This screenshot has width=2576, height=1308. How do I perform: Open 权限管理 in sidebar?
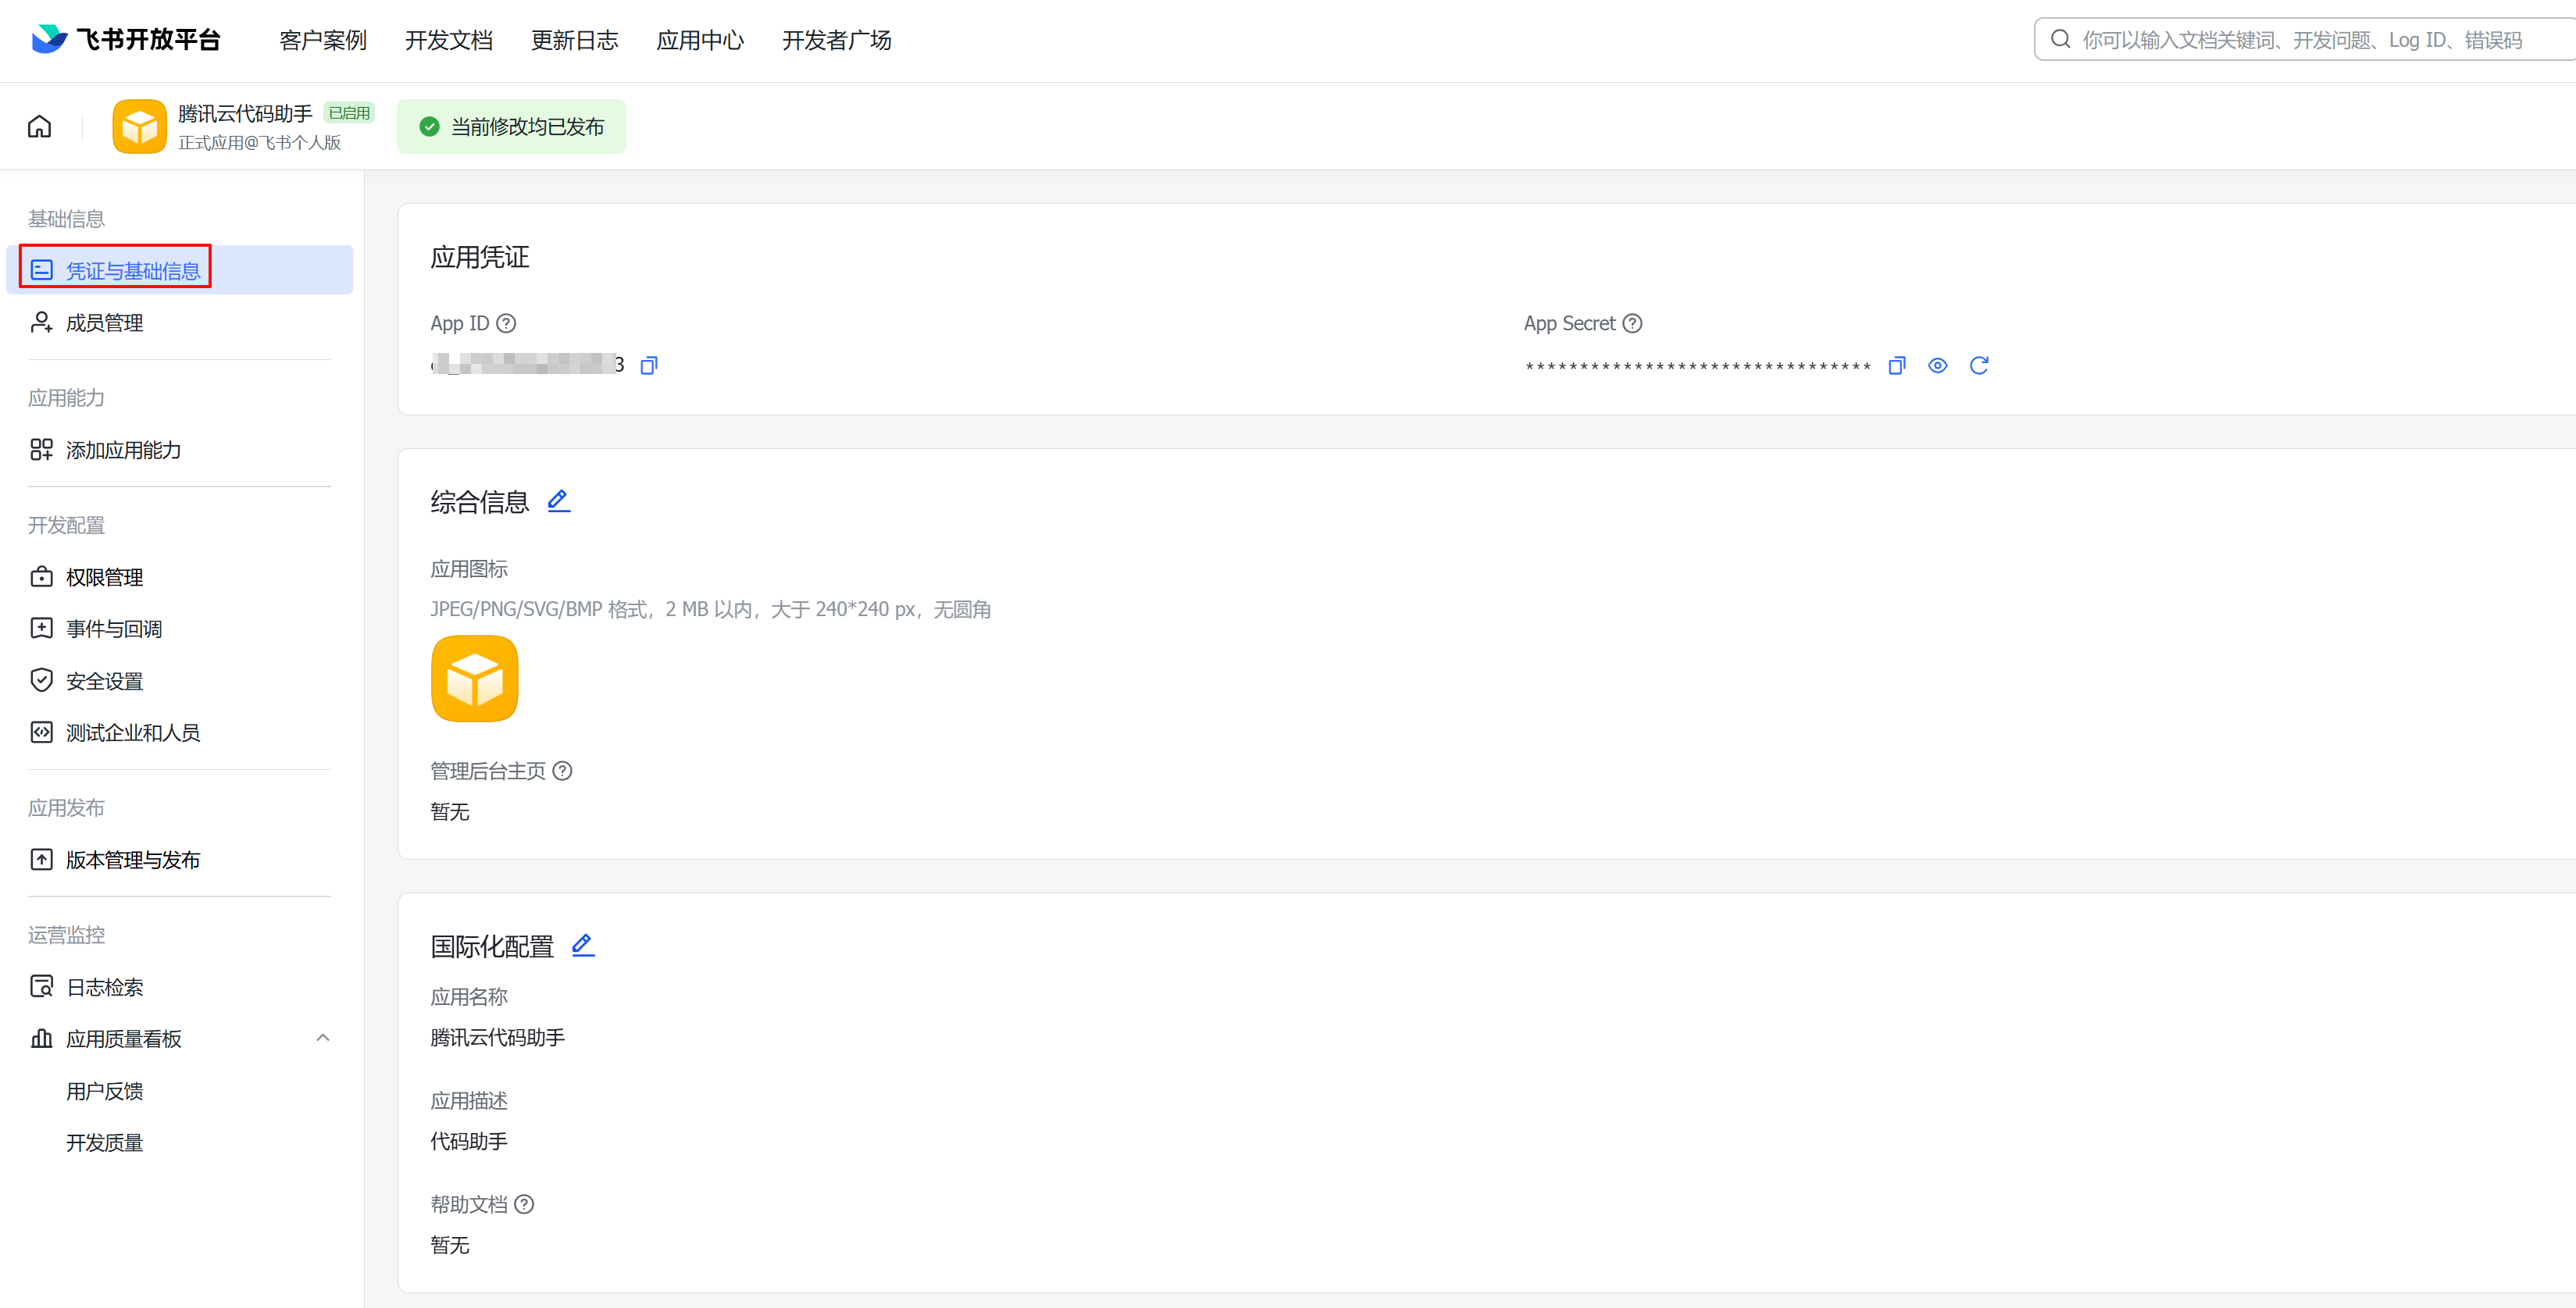[104, 577]
